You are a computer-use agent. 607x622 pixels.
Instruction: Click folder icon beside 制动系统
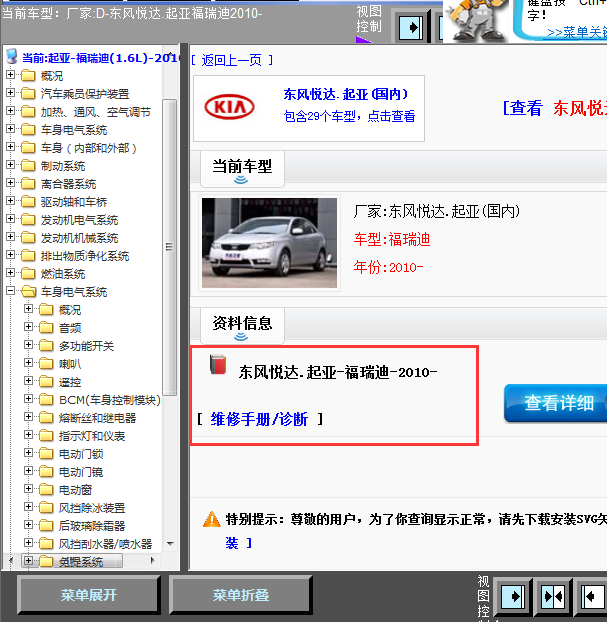pos(28,166)
